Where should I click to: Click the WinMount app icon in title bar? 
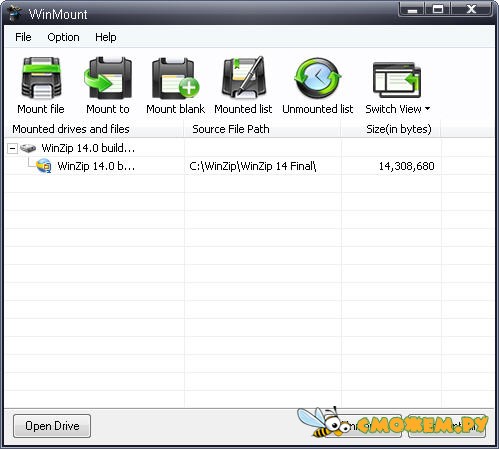tap(15, 14)
